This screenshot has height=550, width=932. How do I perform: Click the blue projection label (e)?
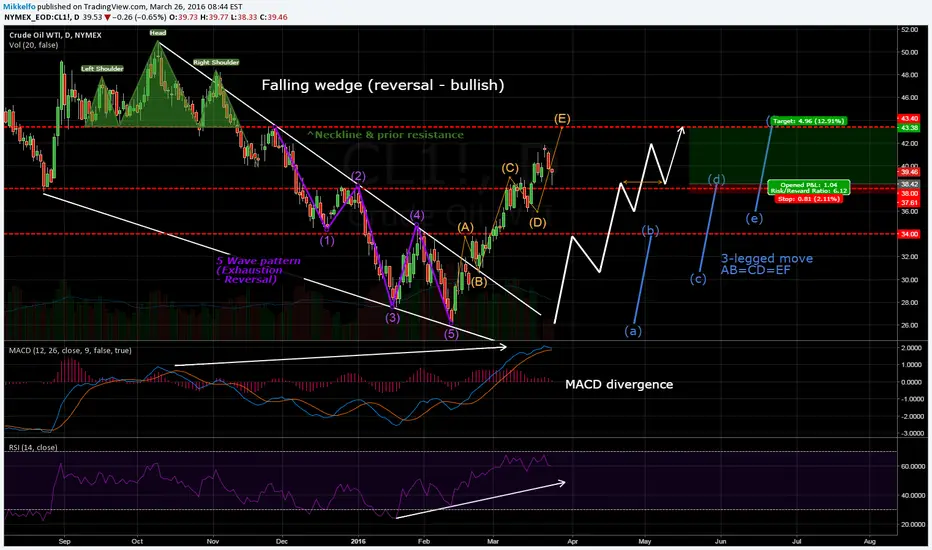[754, 218]
